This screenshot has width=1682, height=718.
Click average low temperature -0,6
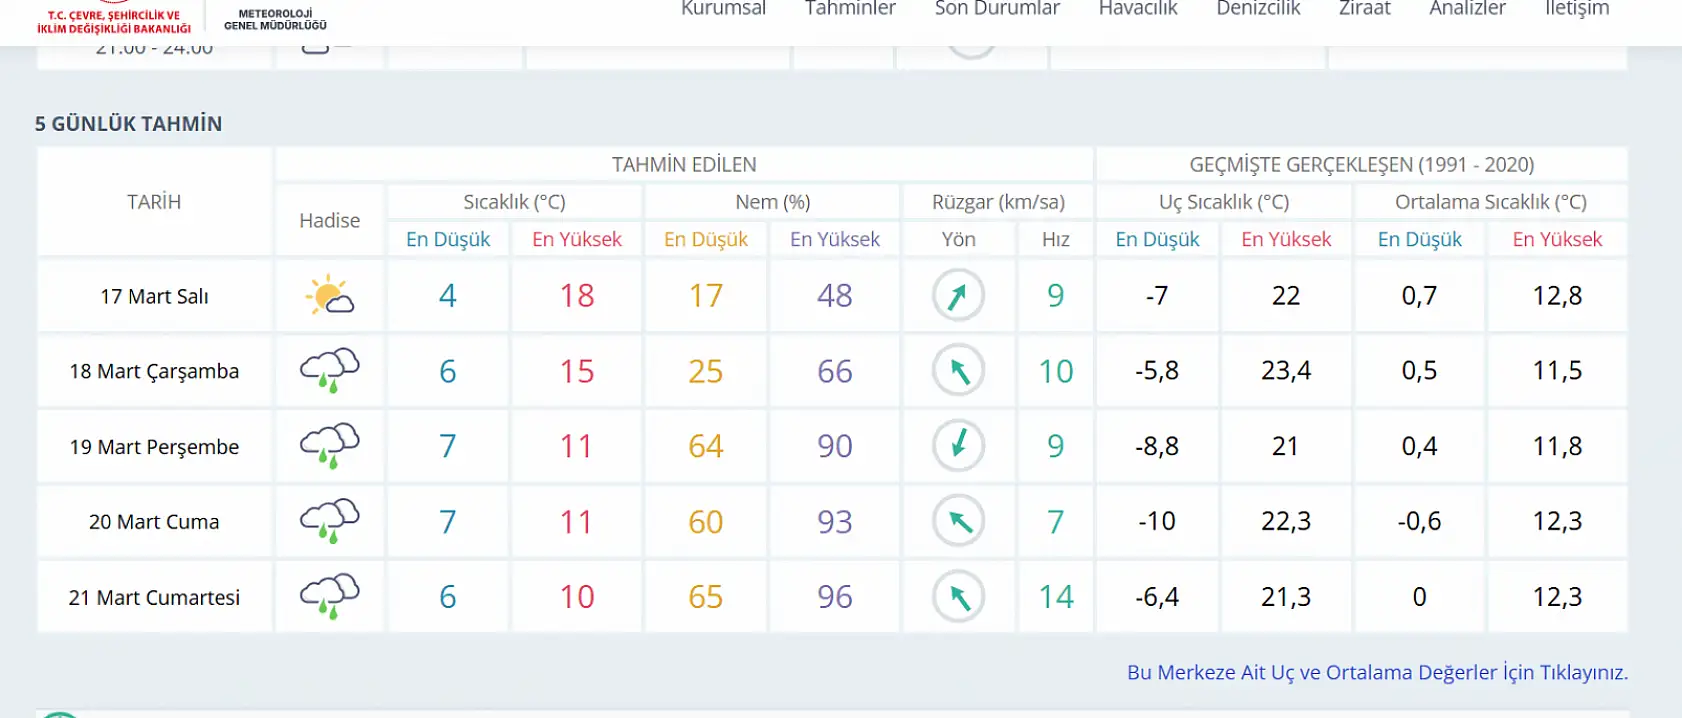coord(1419,521)
